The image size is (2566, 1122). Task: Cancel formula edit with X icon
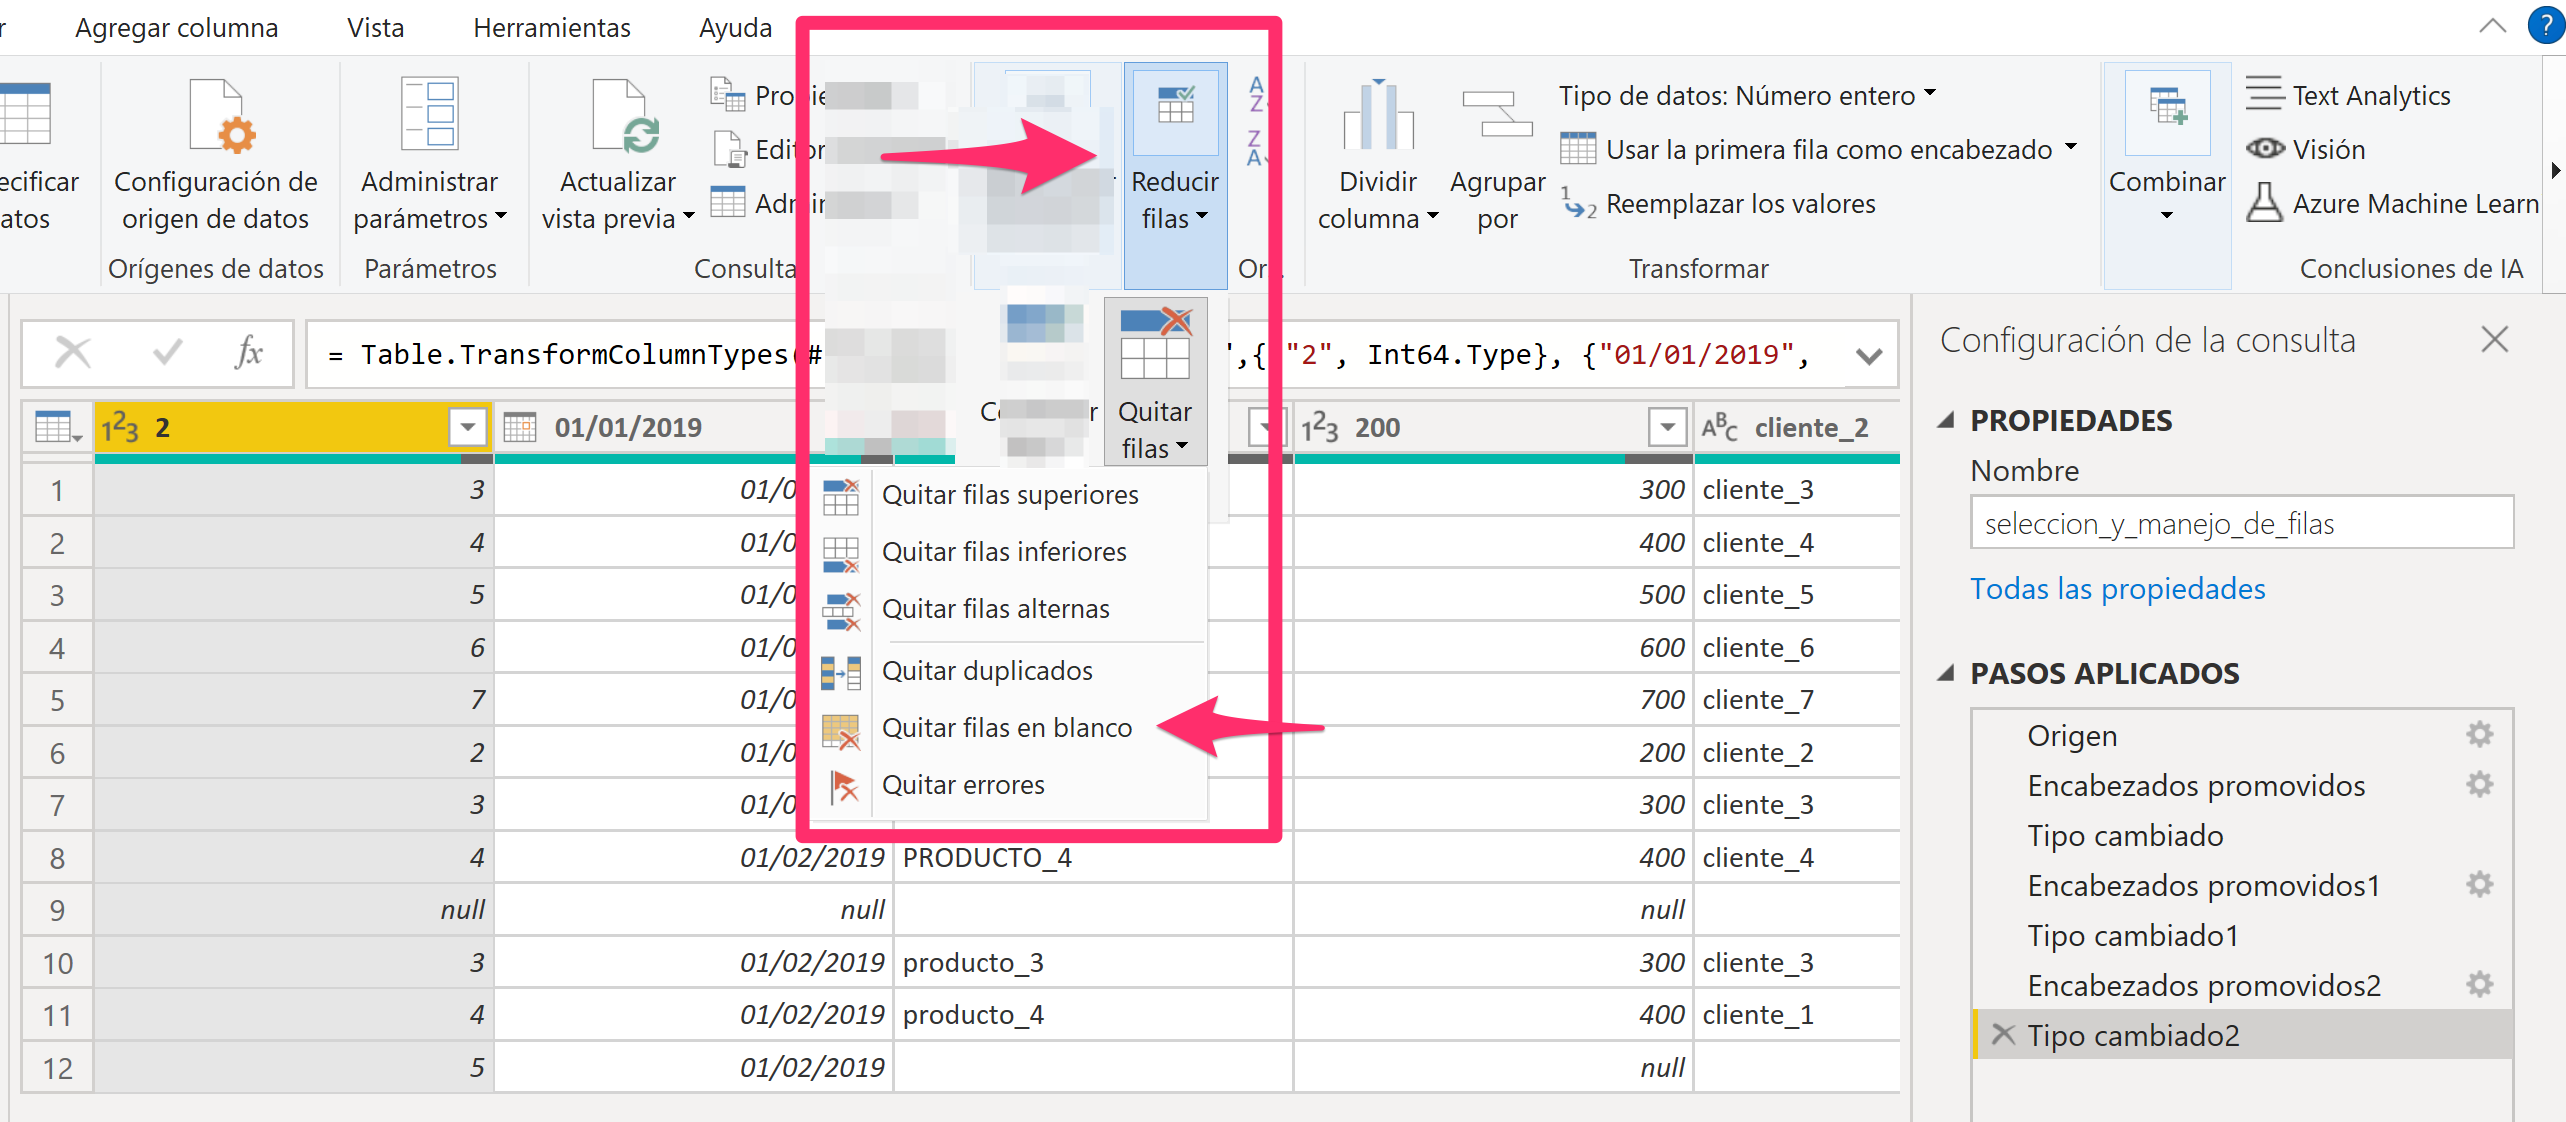click(73, 353)
